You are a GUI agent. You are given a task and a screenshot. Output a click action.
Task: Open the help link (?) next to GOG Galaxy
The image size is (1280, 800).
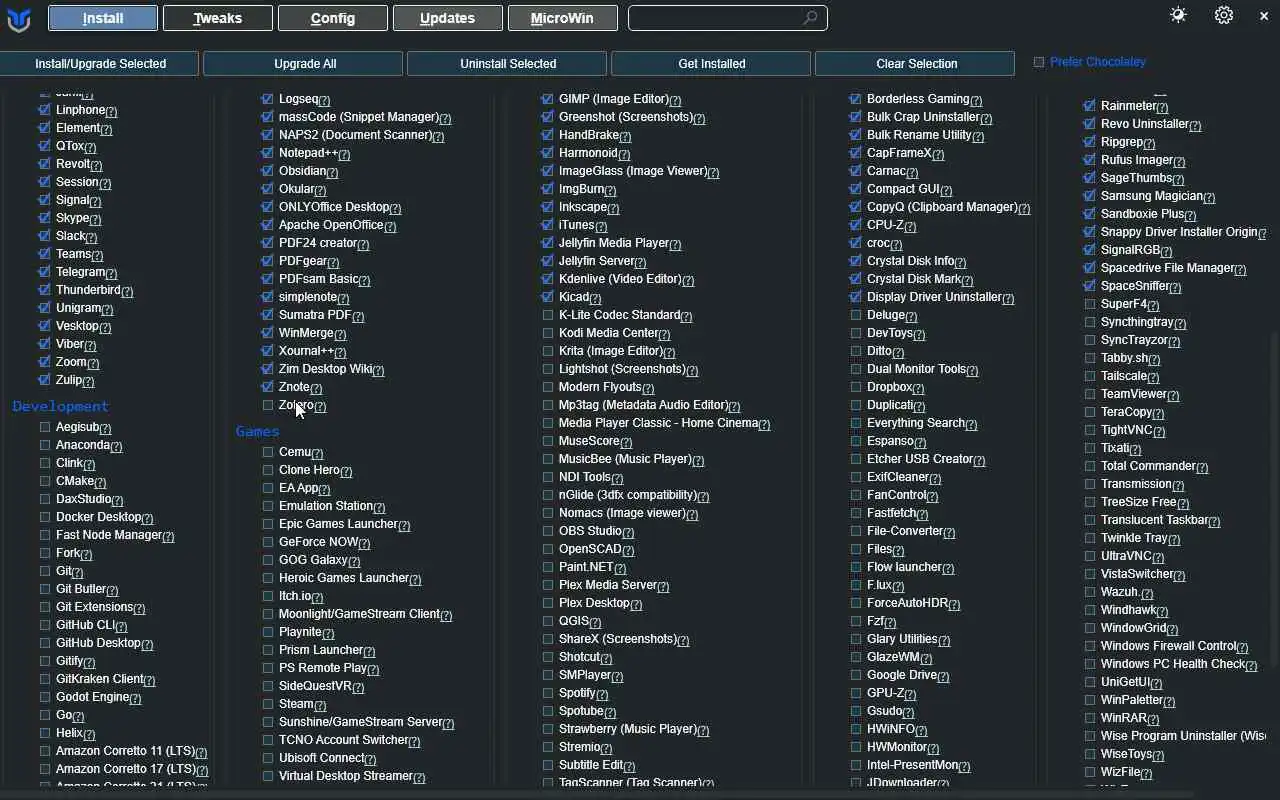(353, 561)
